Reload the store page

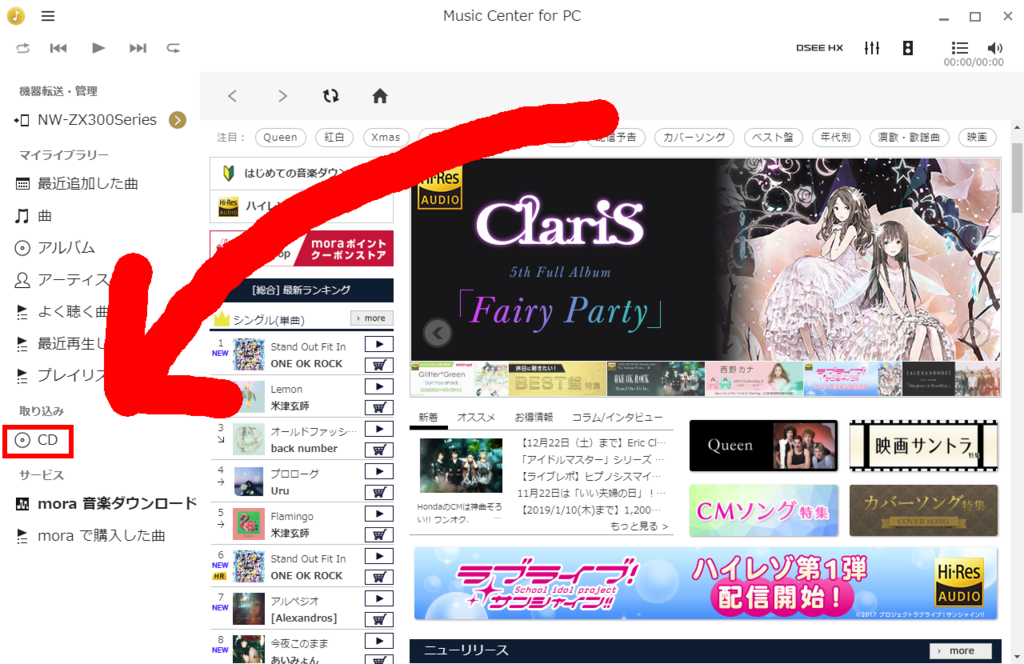pyautogui.click(x=331, y=96)
